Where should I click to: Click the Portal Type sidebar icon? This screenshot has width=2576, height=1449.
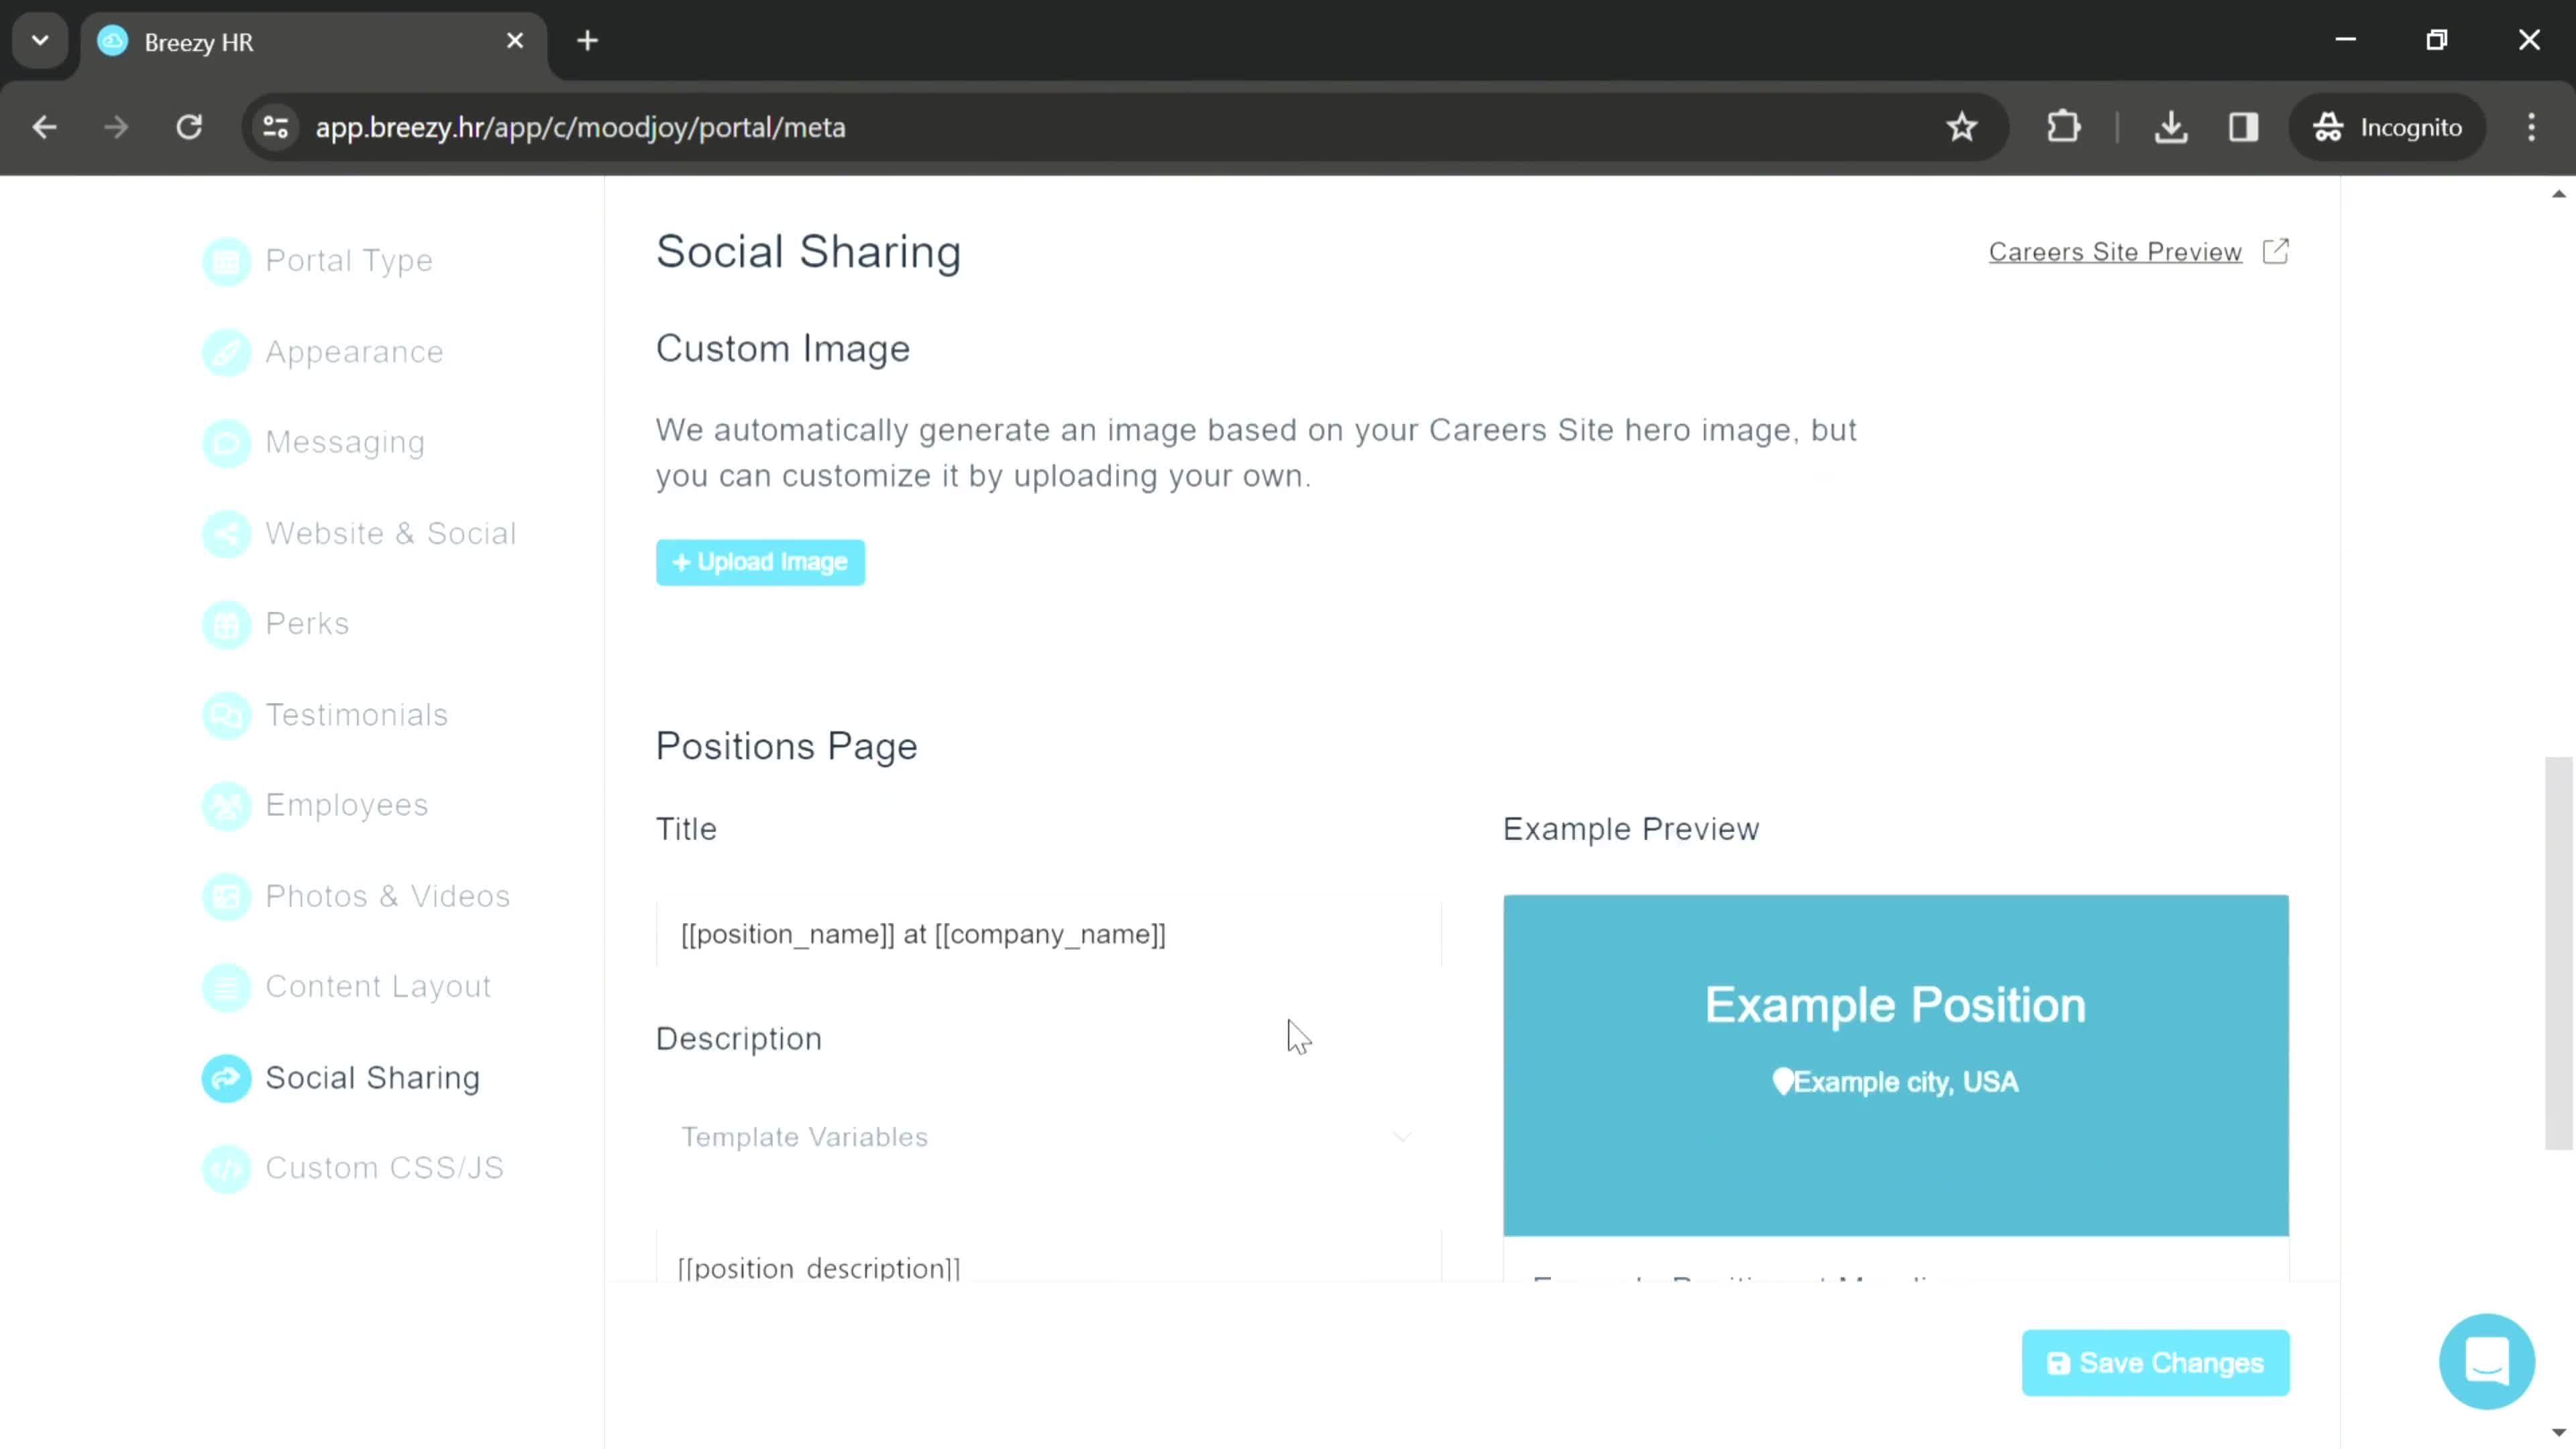tap(227, 260)
